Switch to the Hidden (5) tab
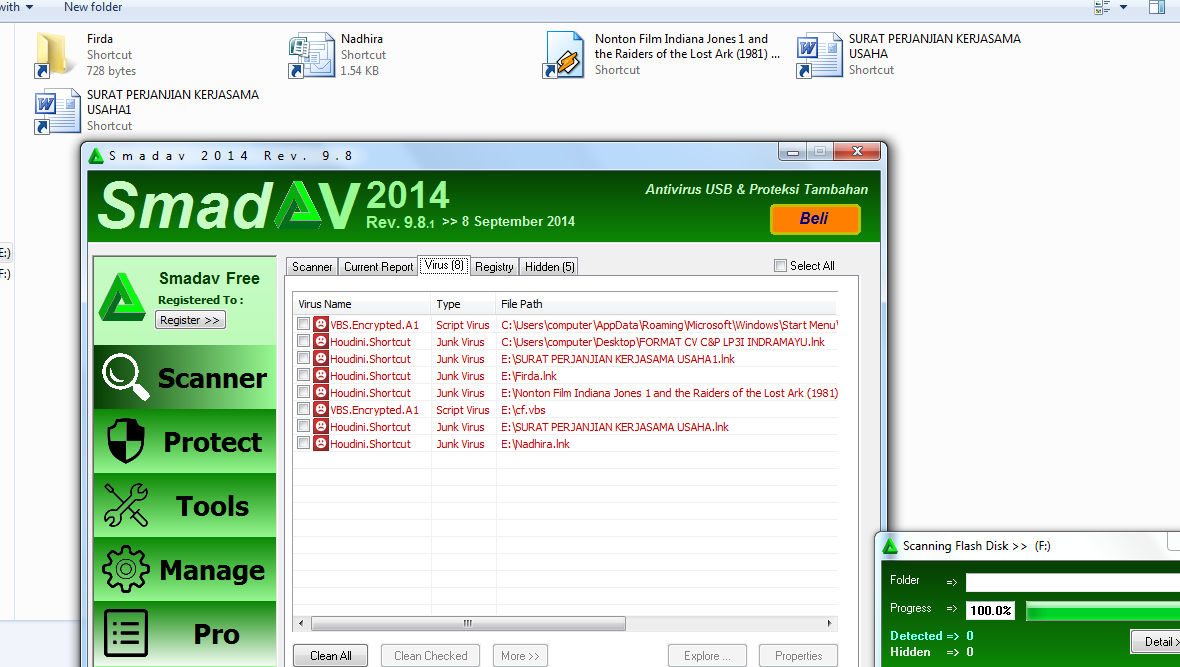The width and height of the screenshot is (1180, 667). point(549,266)
